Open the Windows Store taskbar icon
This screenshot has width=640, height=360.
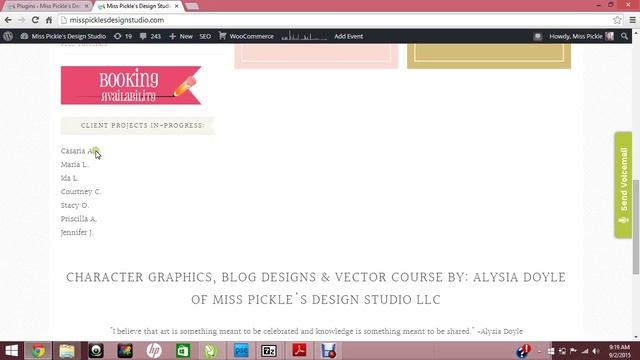point(183,351)
